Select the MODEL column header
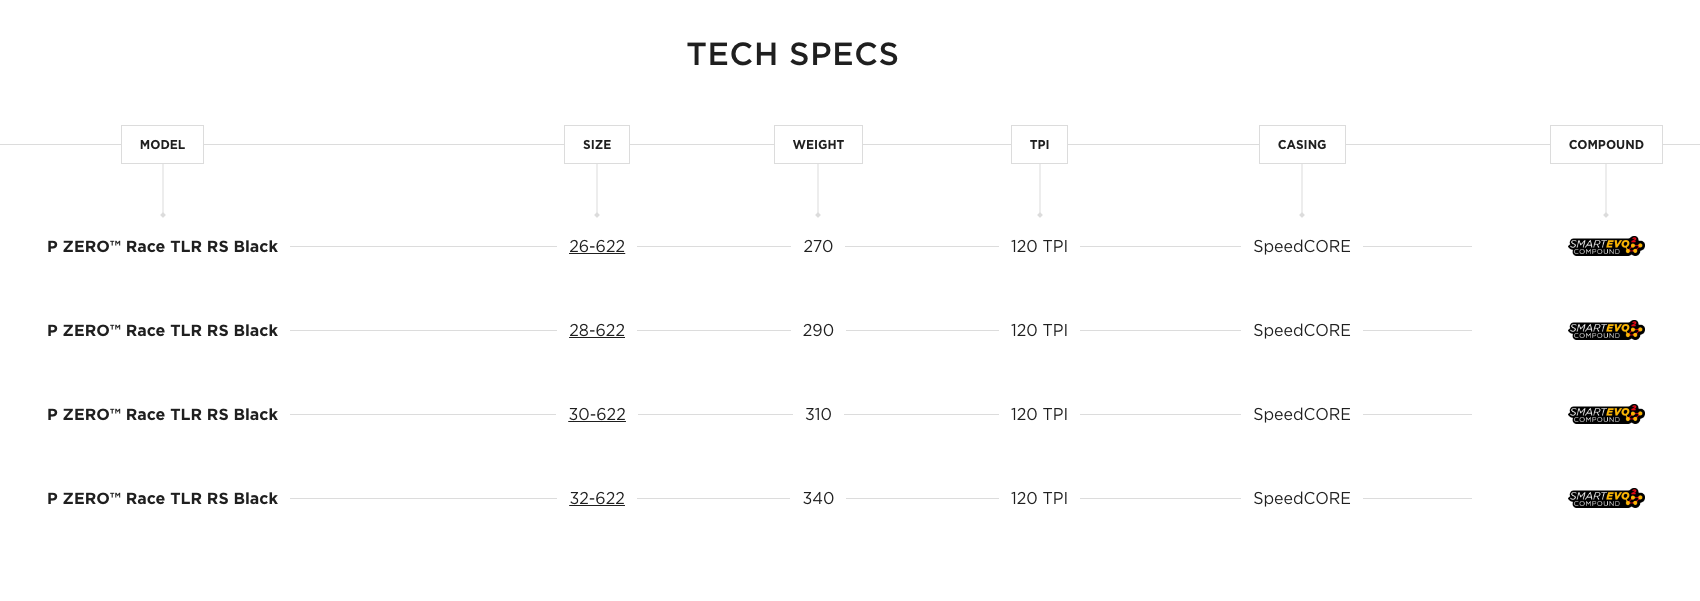Screen dimensions: 1700x601 [x=162, y=145]
